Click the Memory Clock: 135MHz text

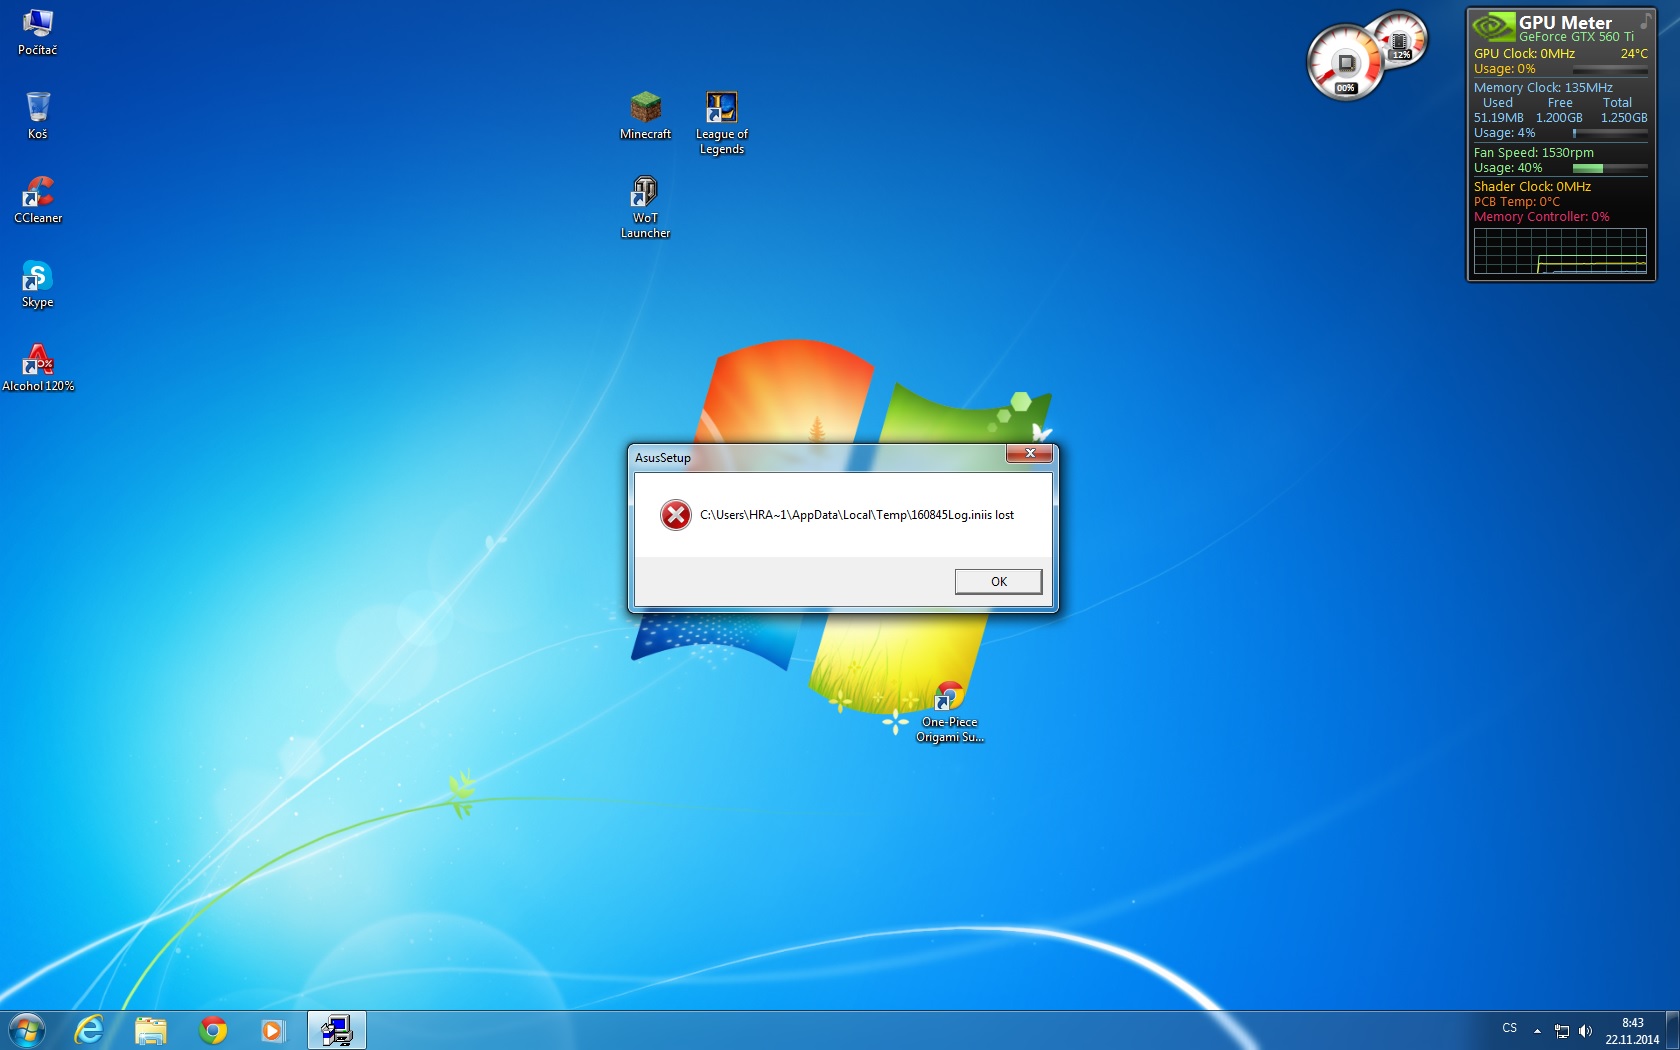(x=1543, y=88)
